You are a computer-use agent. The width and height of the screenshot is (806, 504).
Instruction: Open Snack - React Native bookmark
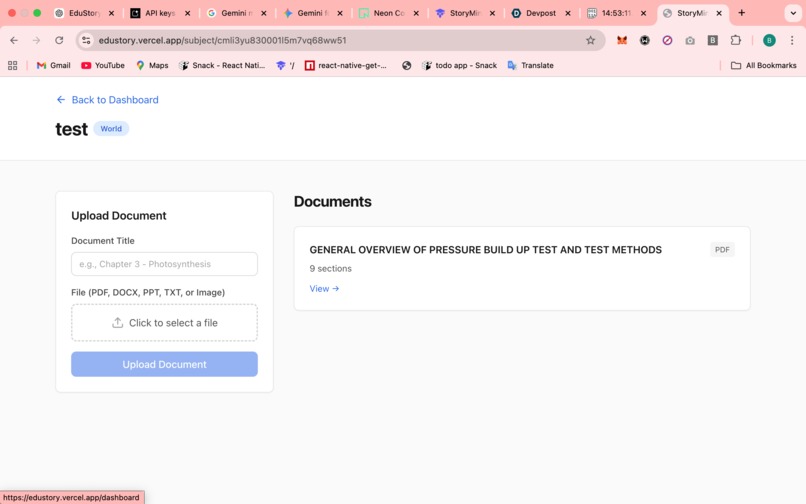(x=222, y=65)
